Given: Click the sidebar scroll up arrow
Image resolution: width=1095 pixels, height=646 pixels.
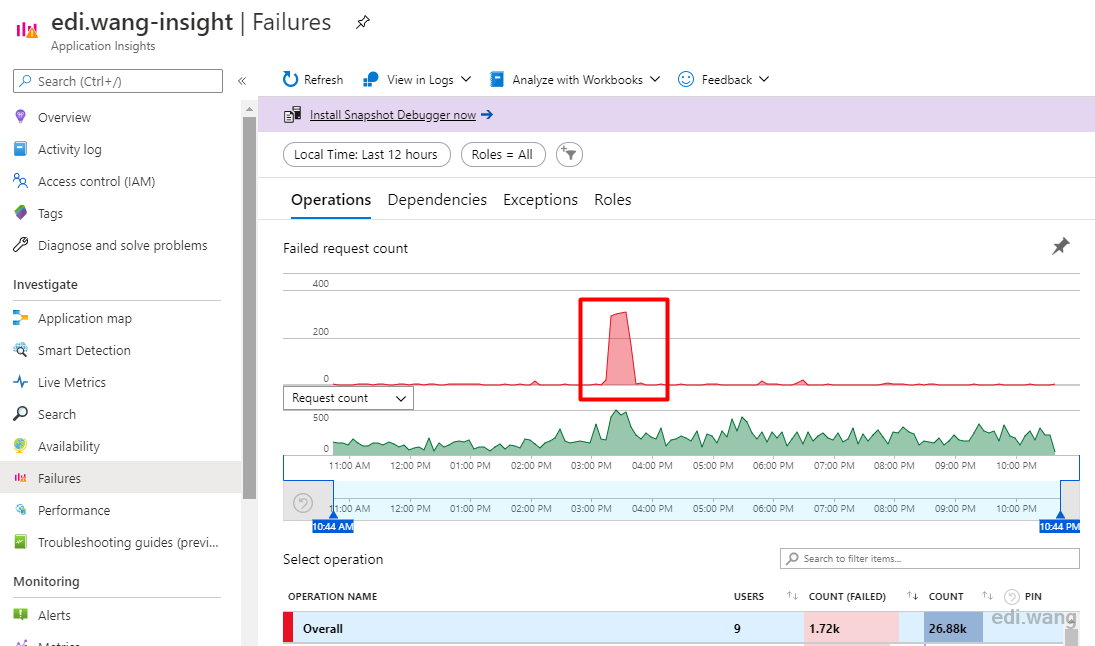Looking at the screenshot, I should pyautogui.click(x=249, y=109).
